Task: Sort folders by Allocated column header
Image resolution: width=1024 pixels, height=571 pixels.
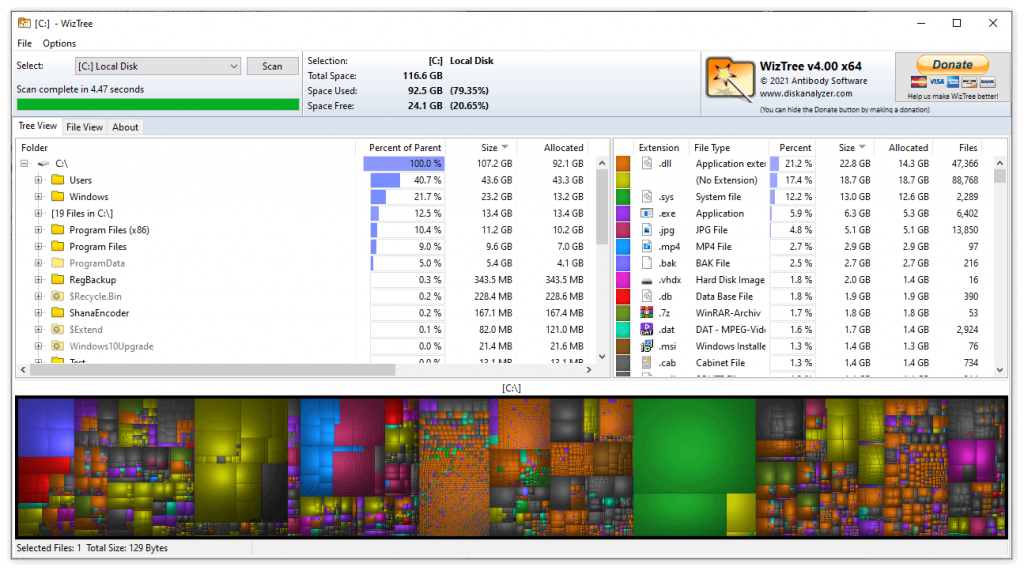Action: coord(563,148)
